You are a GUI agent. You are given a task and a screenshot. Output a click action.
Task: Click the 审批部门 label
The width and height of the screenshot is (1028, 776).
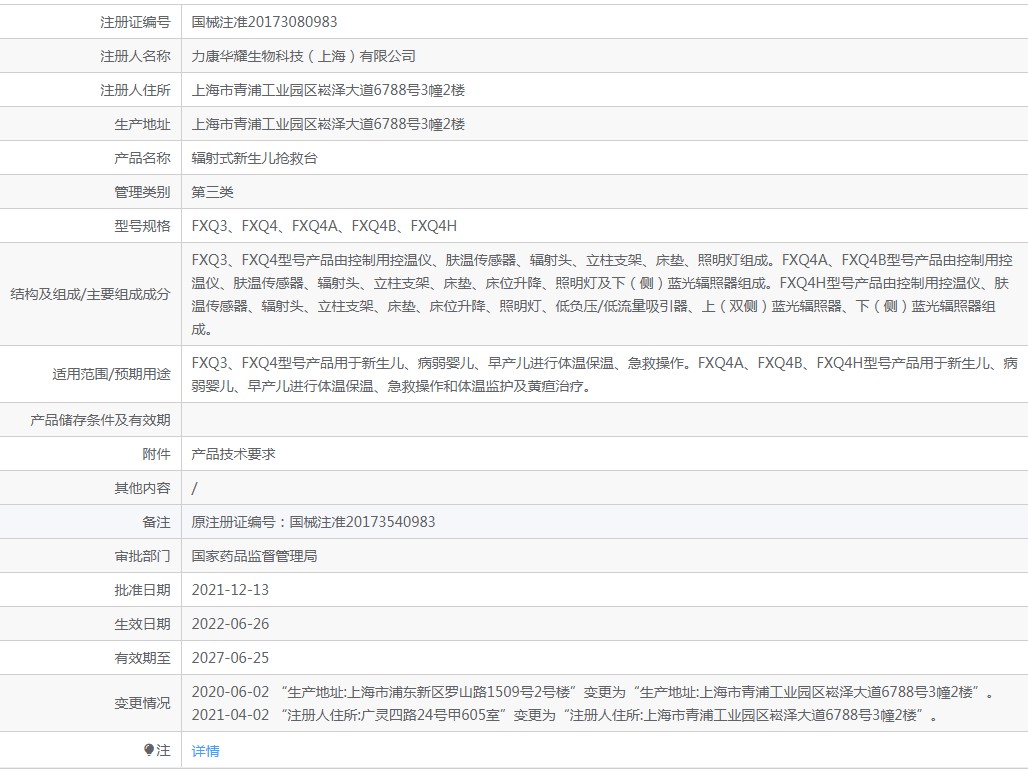(142, 556)
